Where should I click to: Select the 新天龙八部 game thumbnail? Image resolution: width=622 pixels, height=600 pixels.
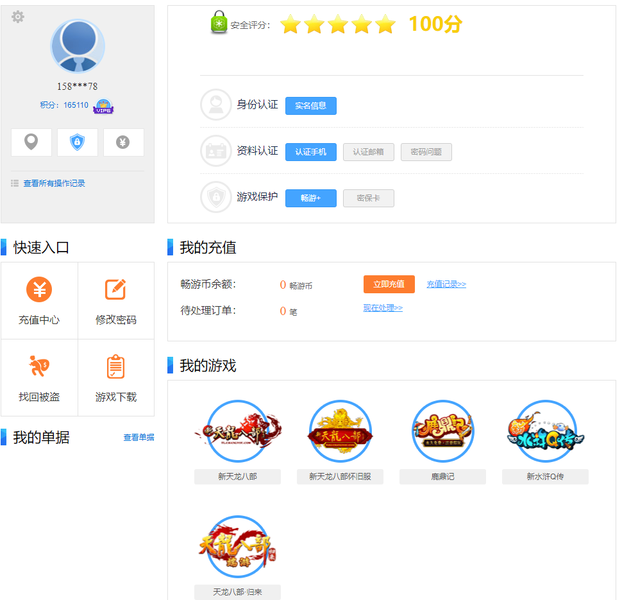click(237, 432)
